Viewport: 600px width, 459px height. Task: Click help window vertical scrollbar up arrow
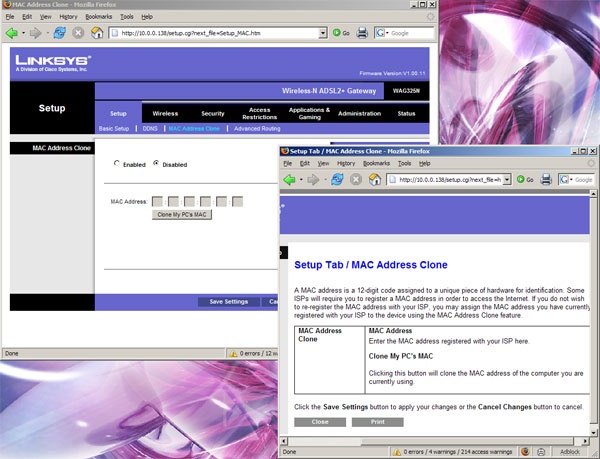click(593, 194)
